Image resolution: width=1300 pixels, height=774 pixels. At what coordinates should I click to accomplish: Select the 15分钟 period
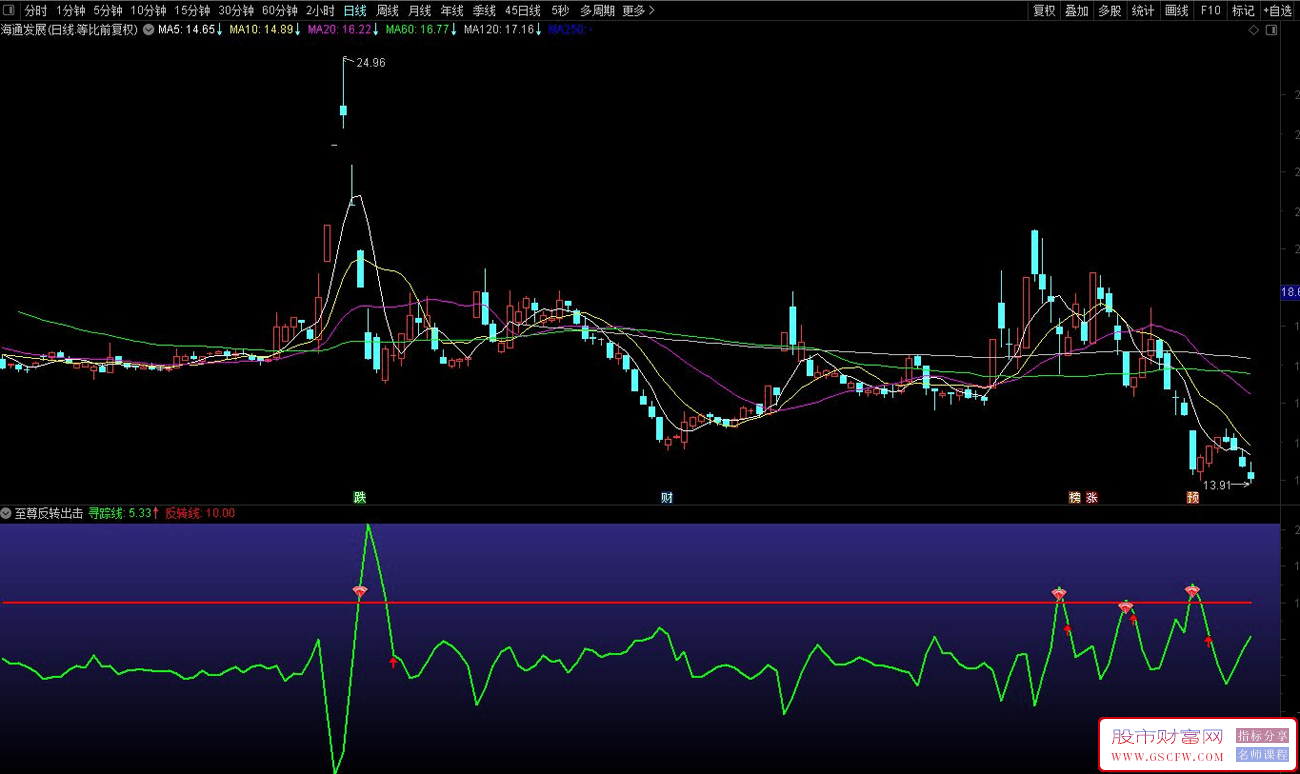192,10
